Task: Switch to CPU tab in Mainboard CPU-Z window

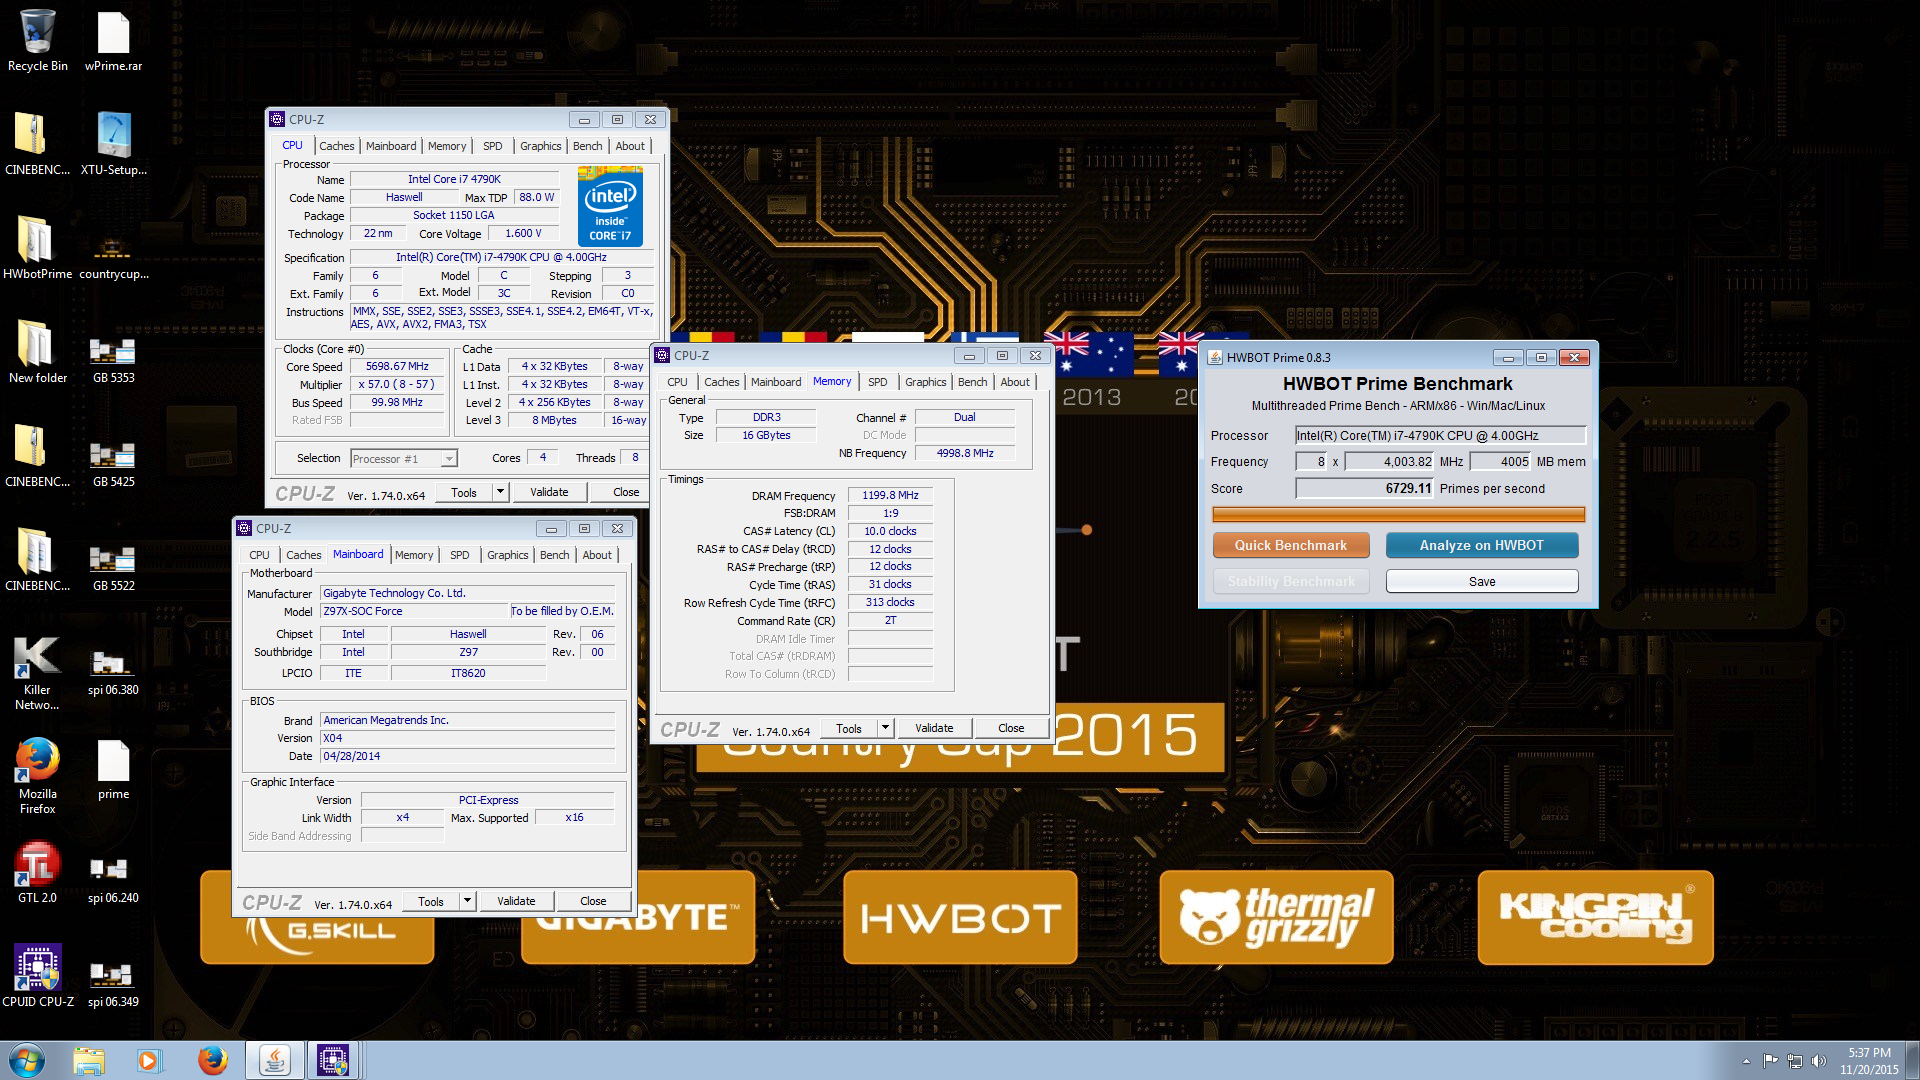Action: tap(259, 555)
